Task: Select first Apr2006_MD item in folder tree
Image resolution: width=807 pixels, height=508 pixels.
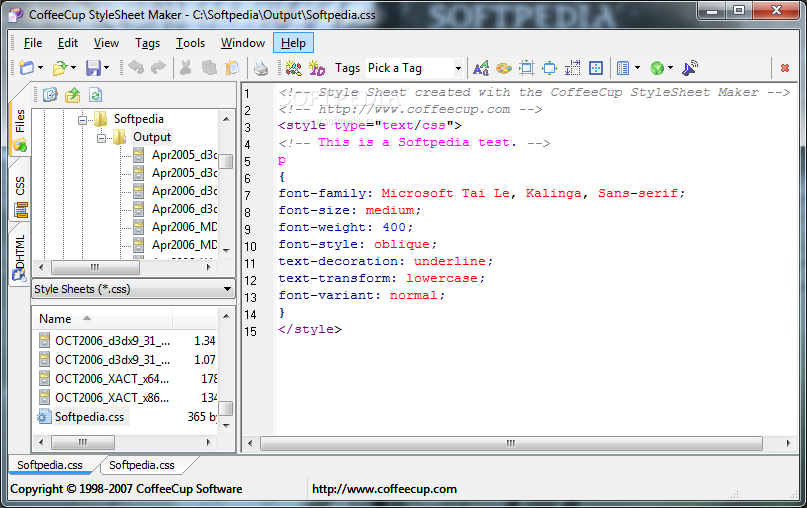Action: tap(184, 227)
